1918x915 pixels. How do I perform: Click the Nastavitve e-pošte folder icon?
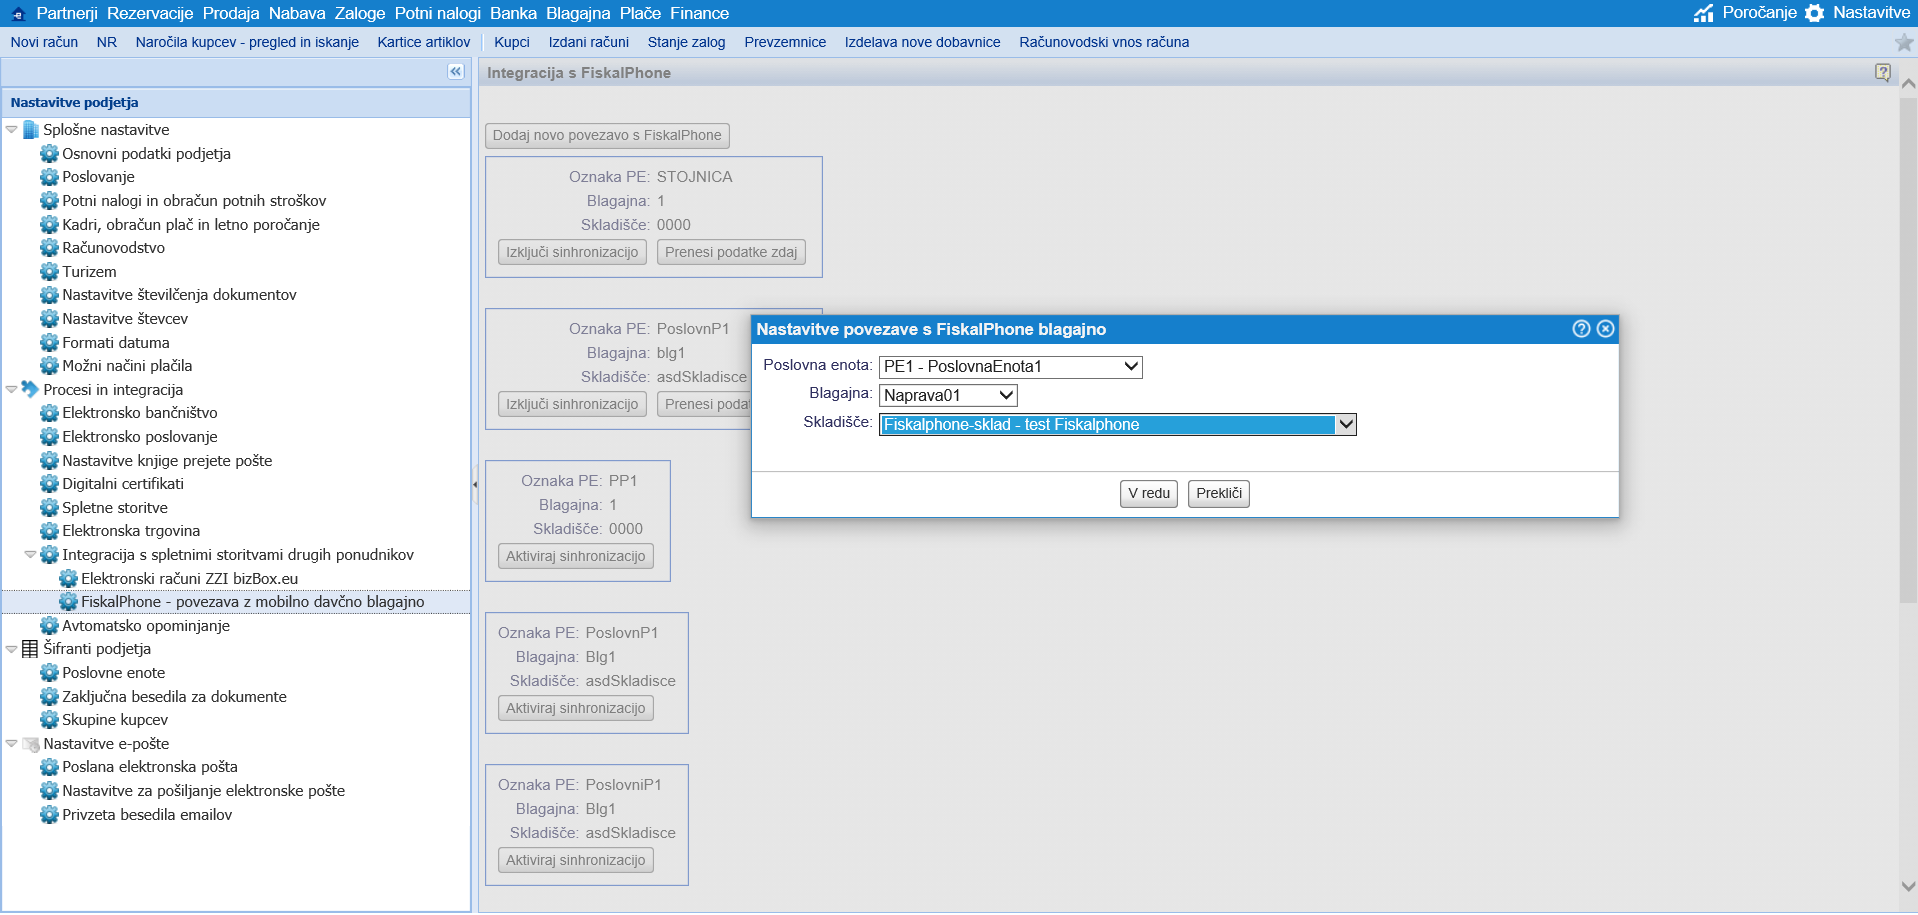(31, 744)
